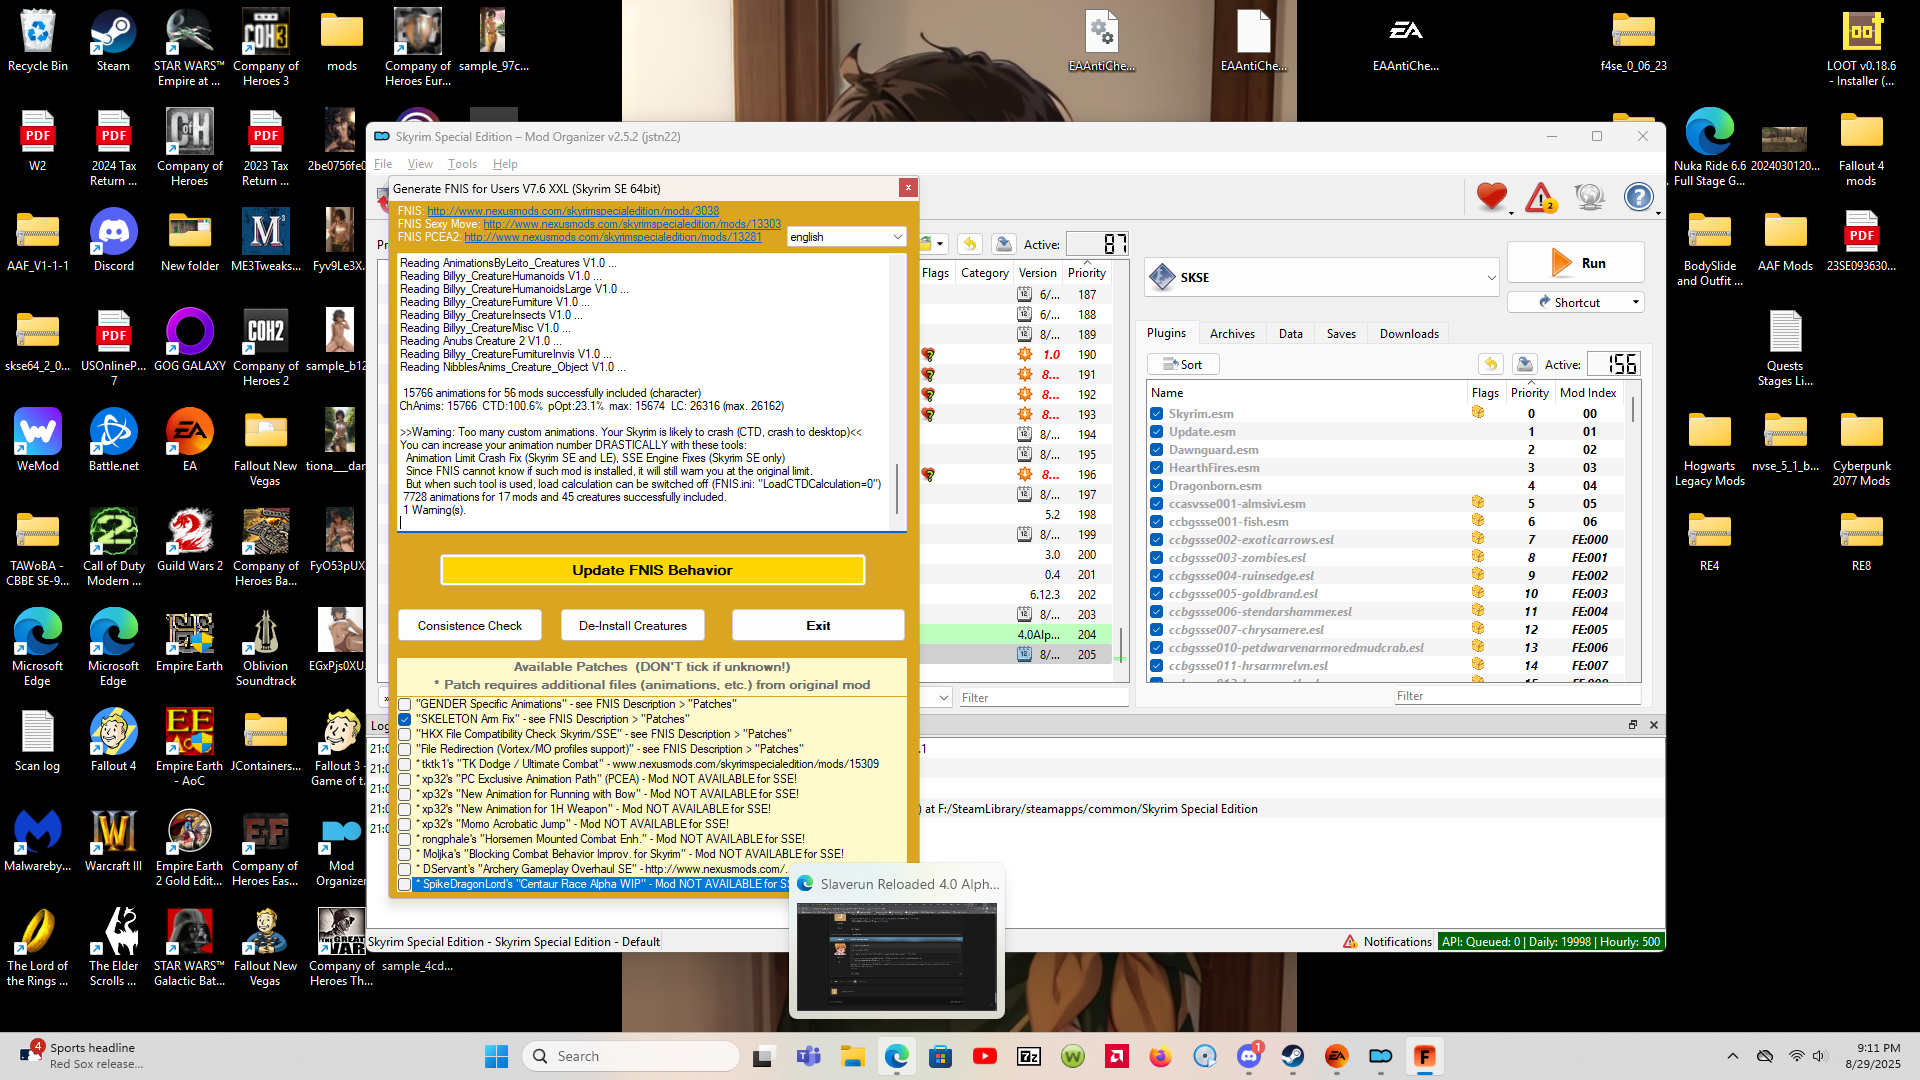The image size is (1920, 1080).
Task: Open the blue question mark help icon
Action: click(x=1638, y=197)
